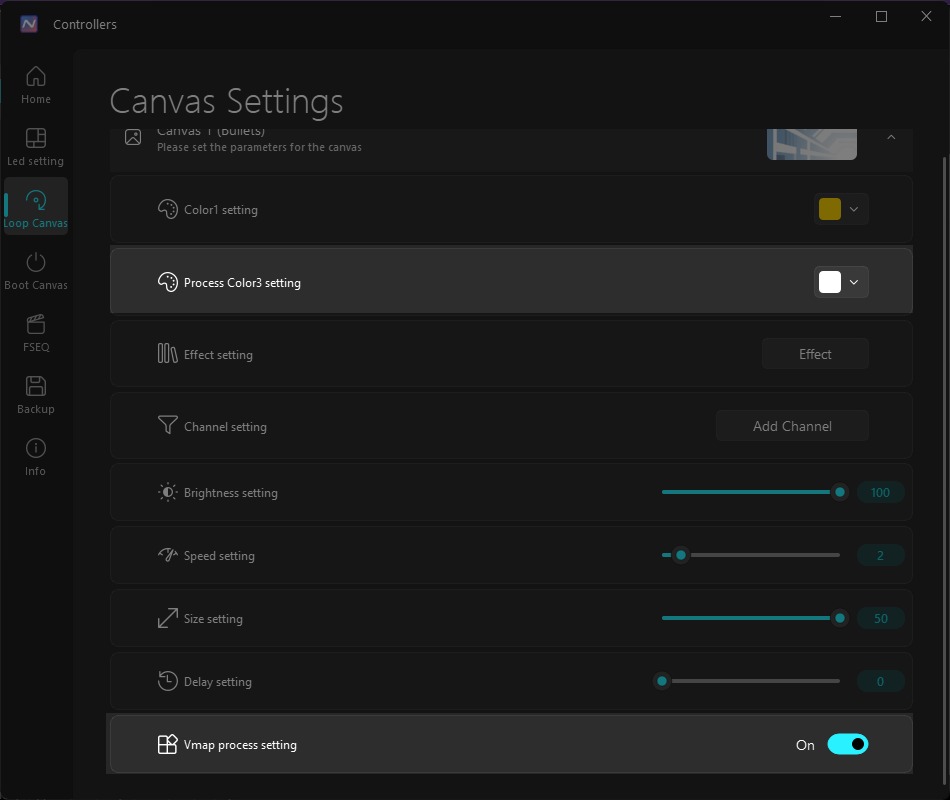950x800 pixels.
Task: Click the Size slider handle
Action: tap(840, 618)
